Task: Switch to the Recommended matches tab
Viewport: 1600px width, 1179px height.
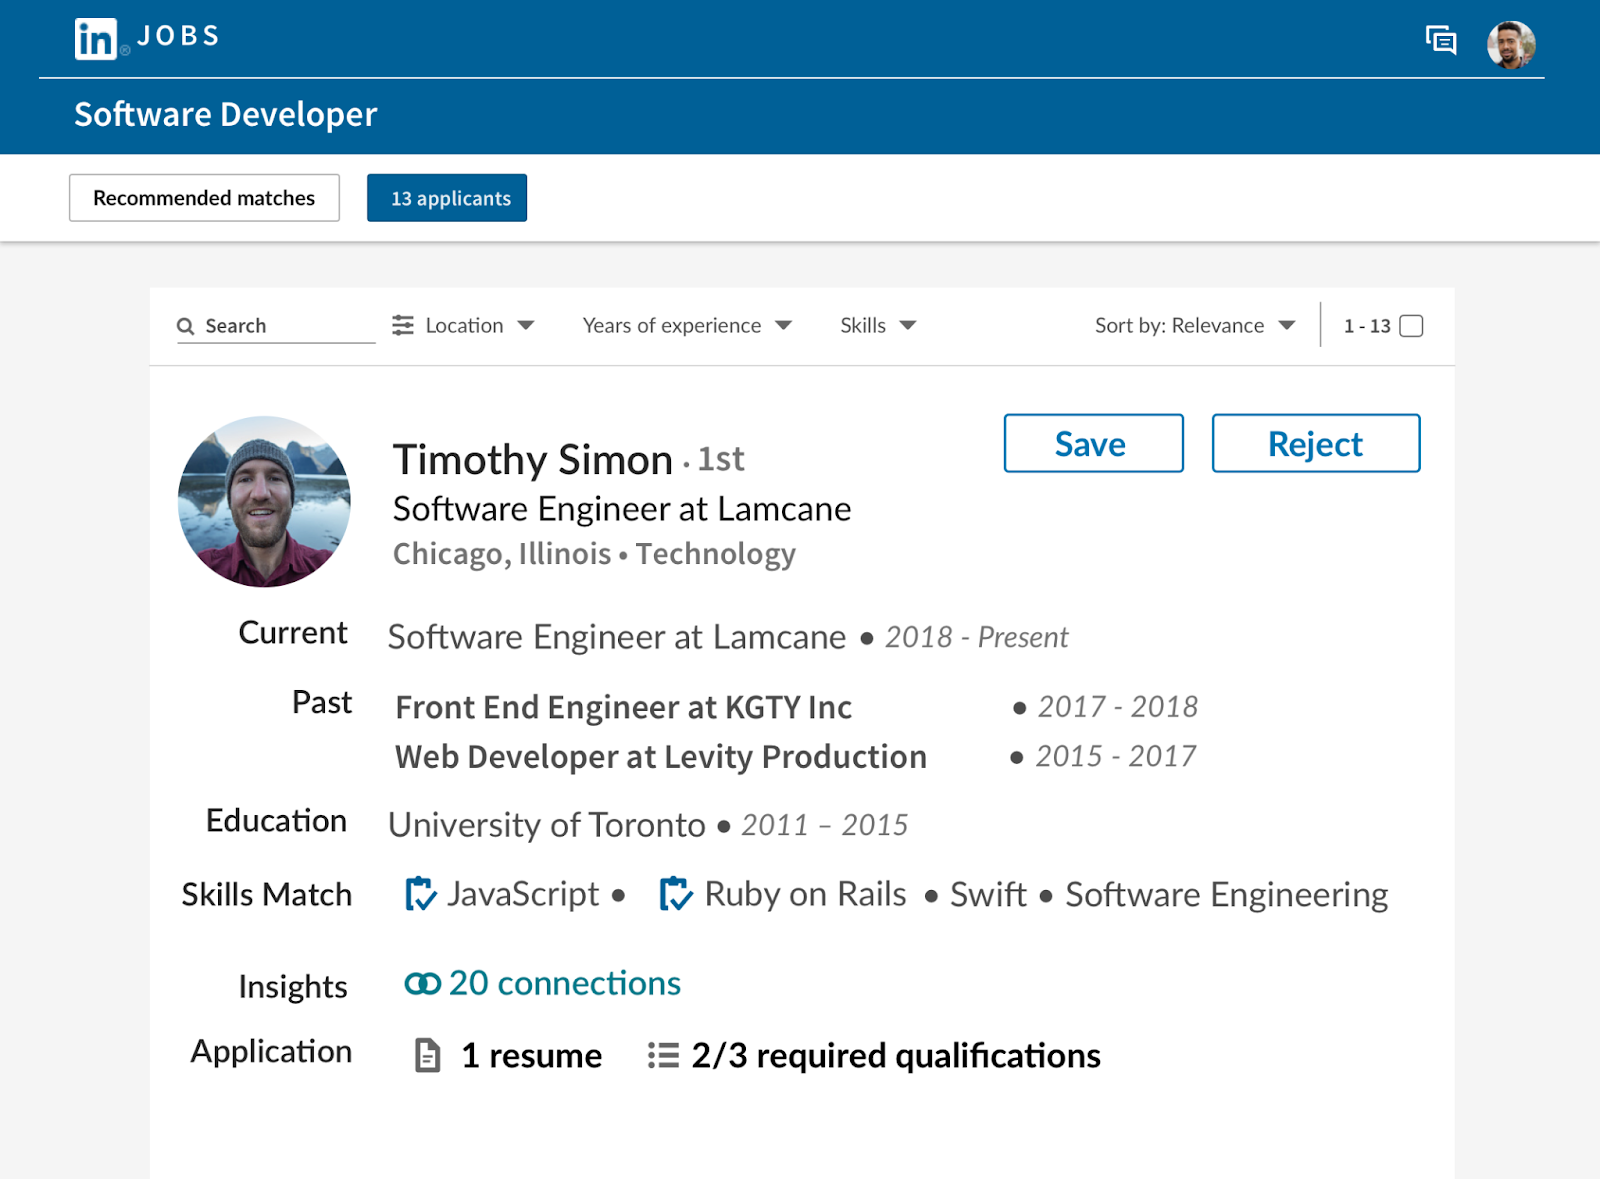Action: pyautogui.click(x=204, y=198)
